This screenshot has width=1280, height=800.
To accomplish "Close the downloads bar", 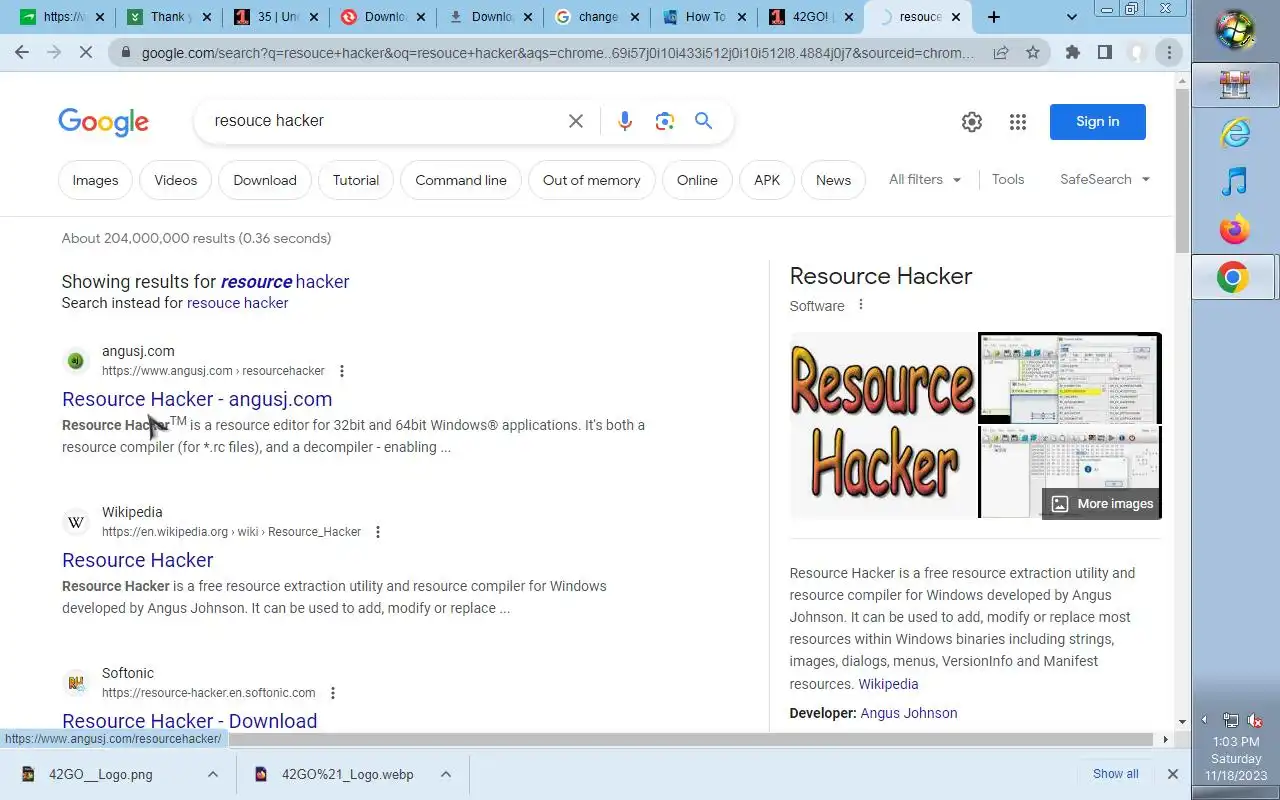I will point(1173,774).
